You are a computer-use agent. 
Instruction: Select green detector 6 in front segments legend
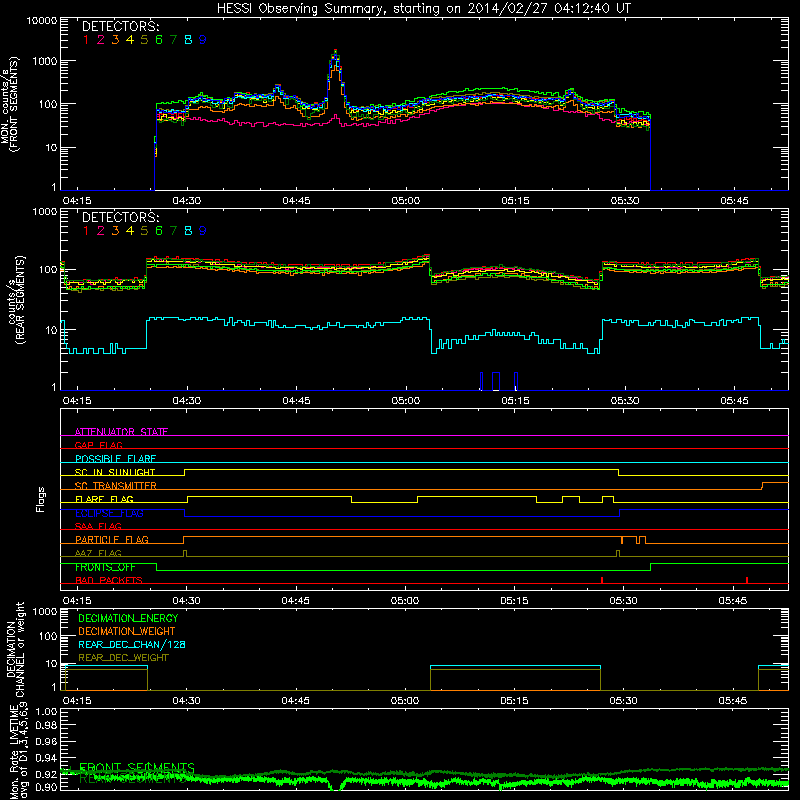[x=159, y=40]
